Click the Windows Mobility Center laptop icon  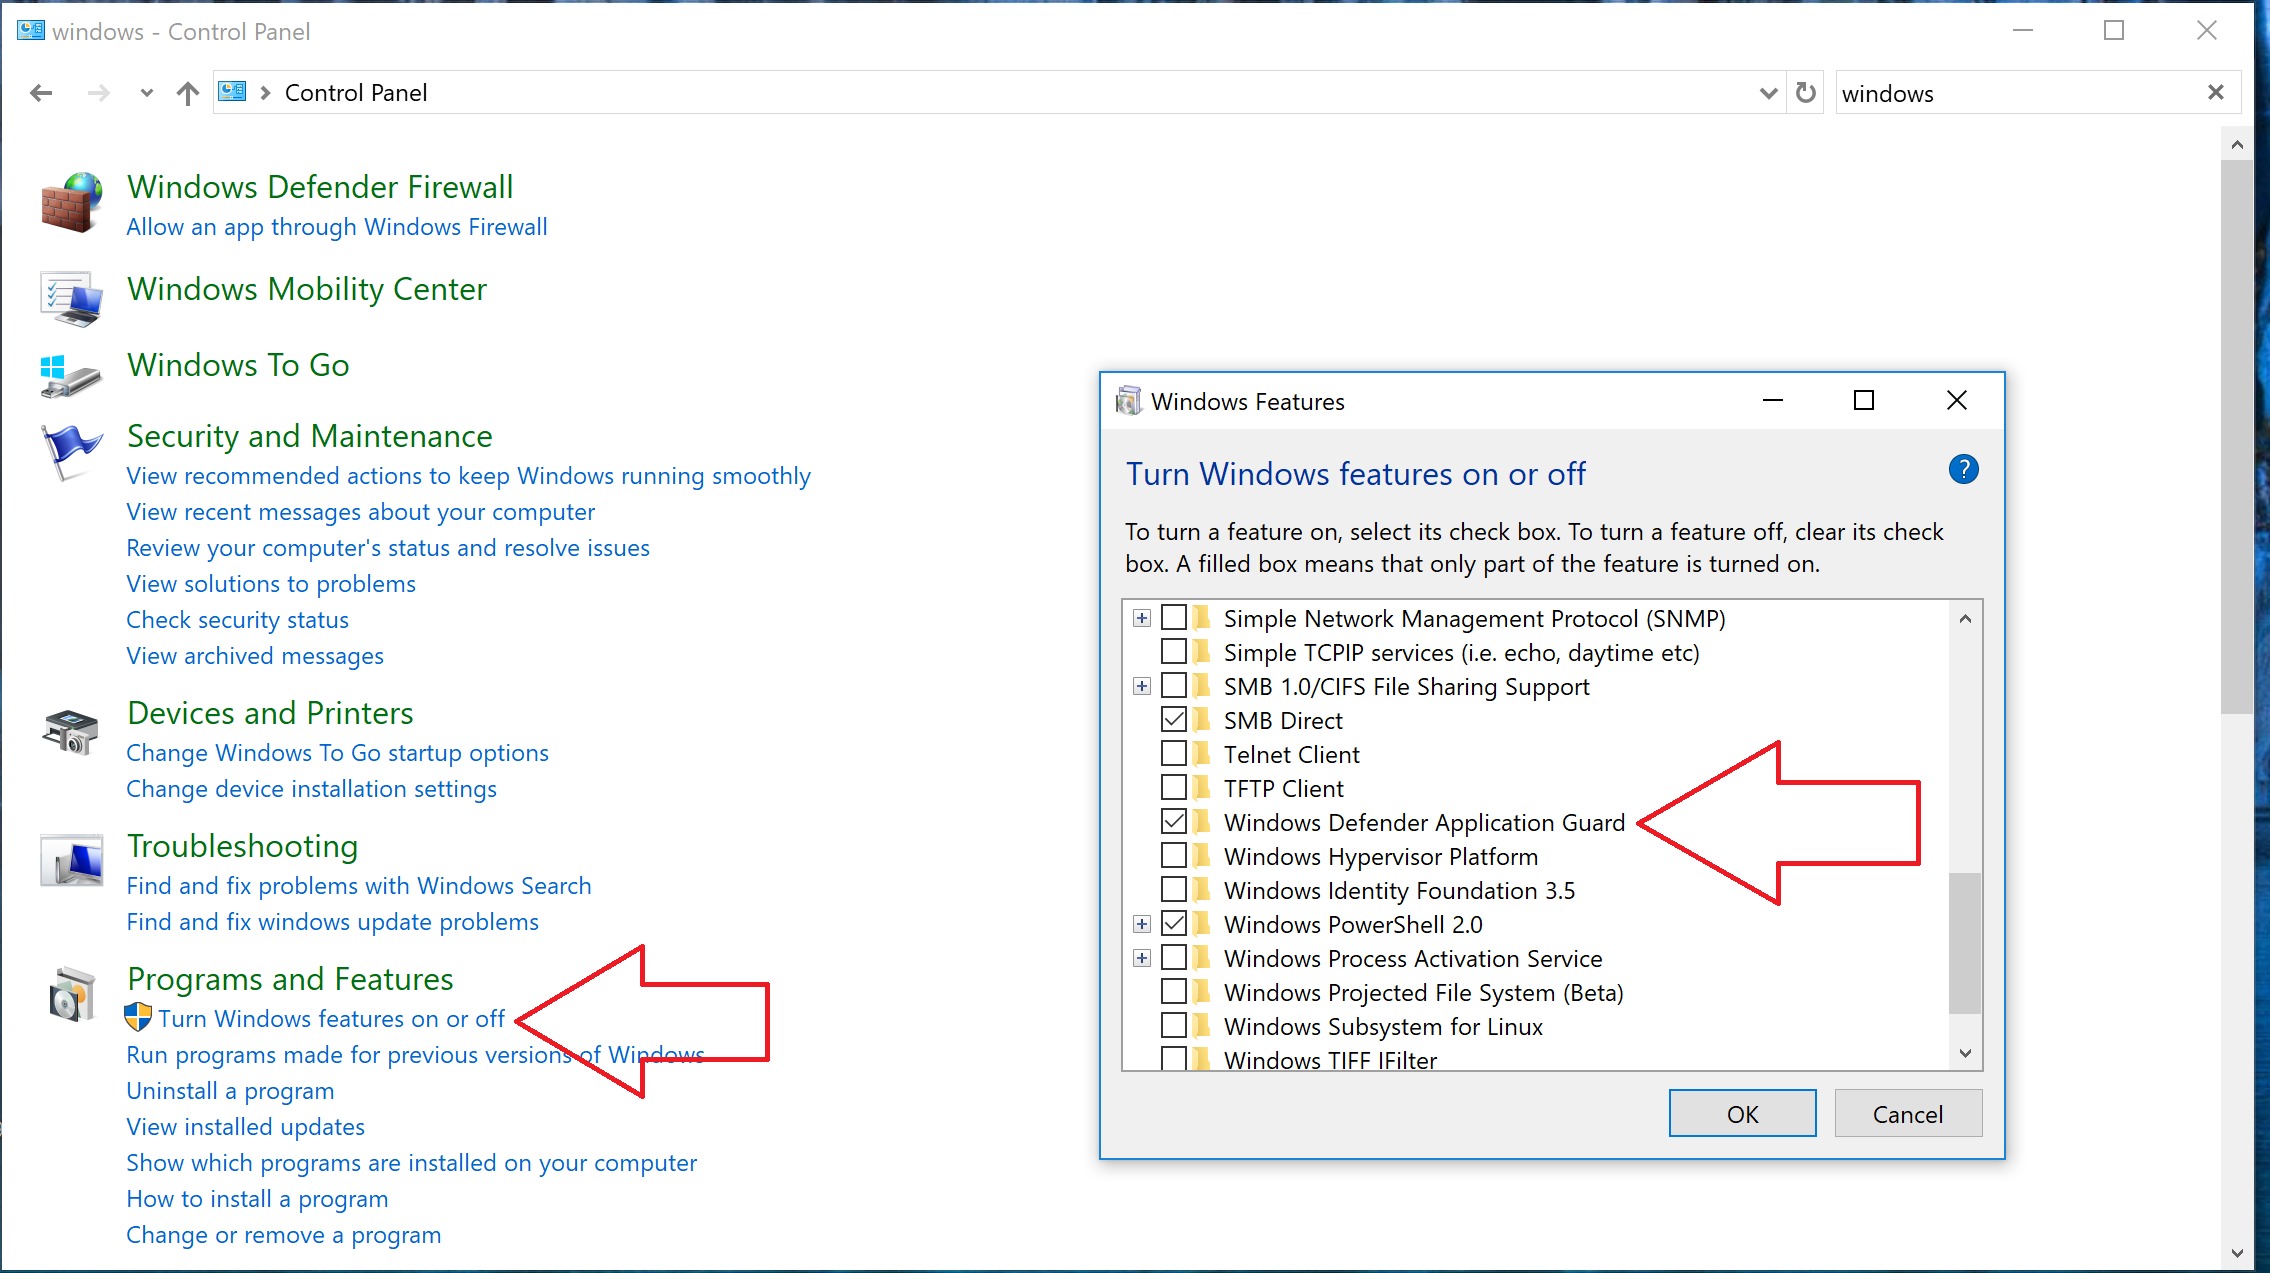[x=71, y=298]
